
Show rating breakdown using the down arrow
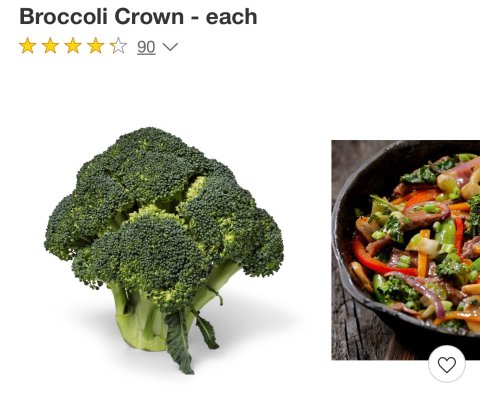[x=170, y=47]
